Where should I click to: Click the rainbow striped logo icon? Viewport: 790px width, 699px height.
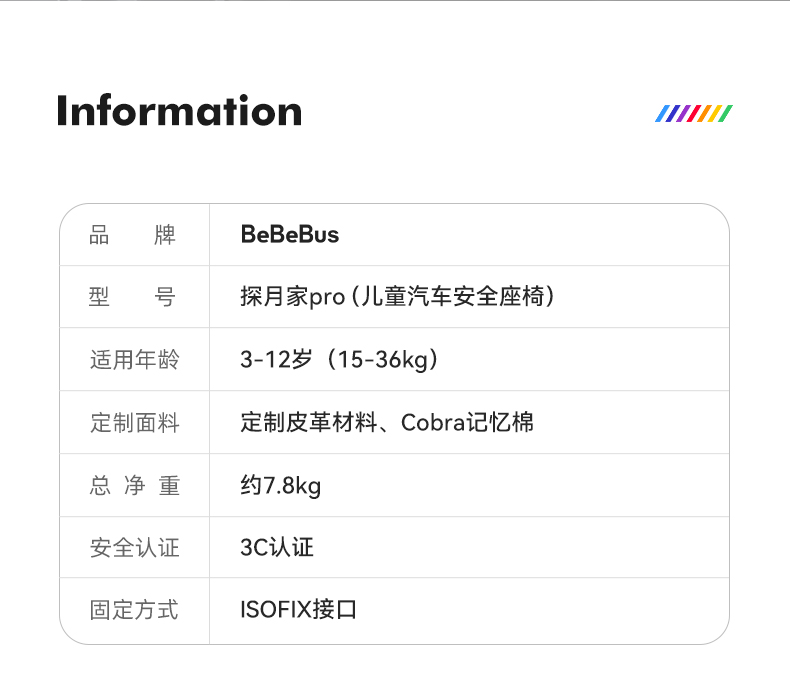(x=694, y=113)
